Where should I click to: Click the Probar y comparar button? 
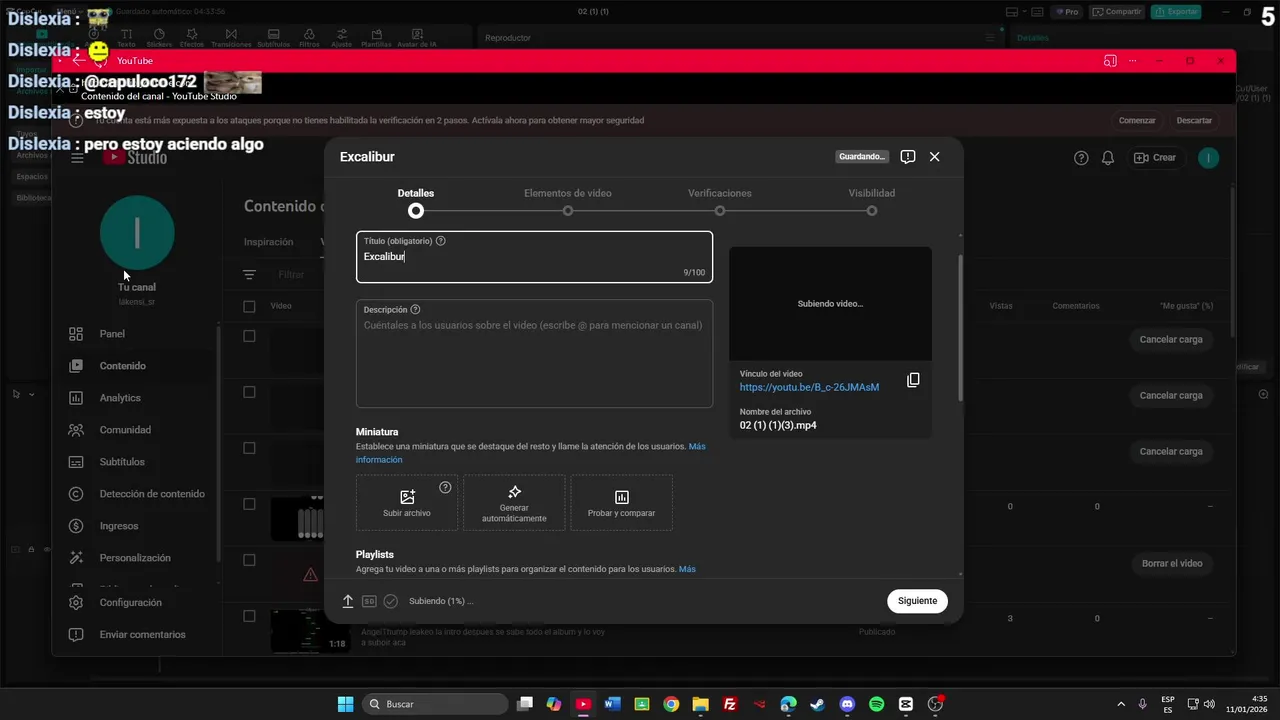coord(621,502)
